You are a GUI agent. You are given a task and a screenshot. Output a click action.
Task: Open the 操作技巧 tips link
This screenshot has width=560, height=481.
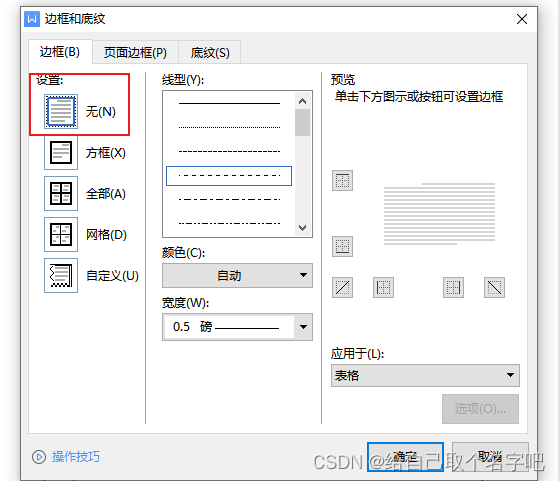pyautogui.click(x=76, y=457)
